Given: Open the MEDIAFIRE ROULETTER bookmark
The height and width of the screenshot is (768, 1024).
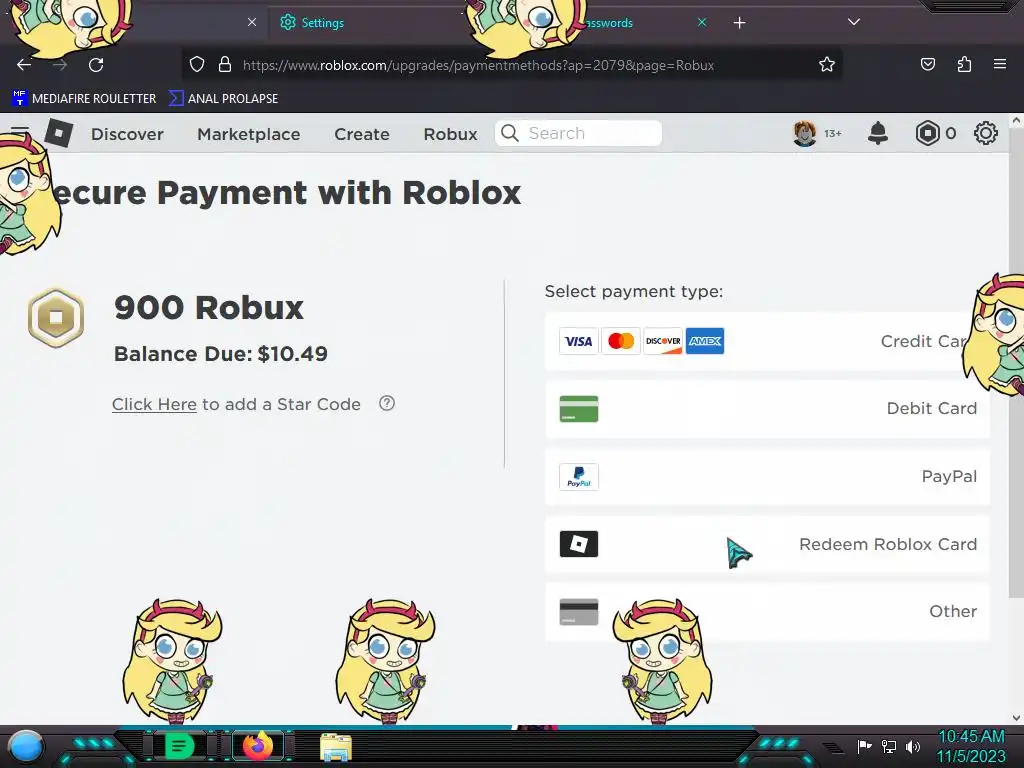Looking at the screenshot, I should tap(84, 99).
